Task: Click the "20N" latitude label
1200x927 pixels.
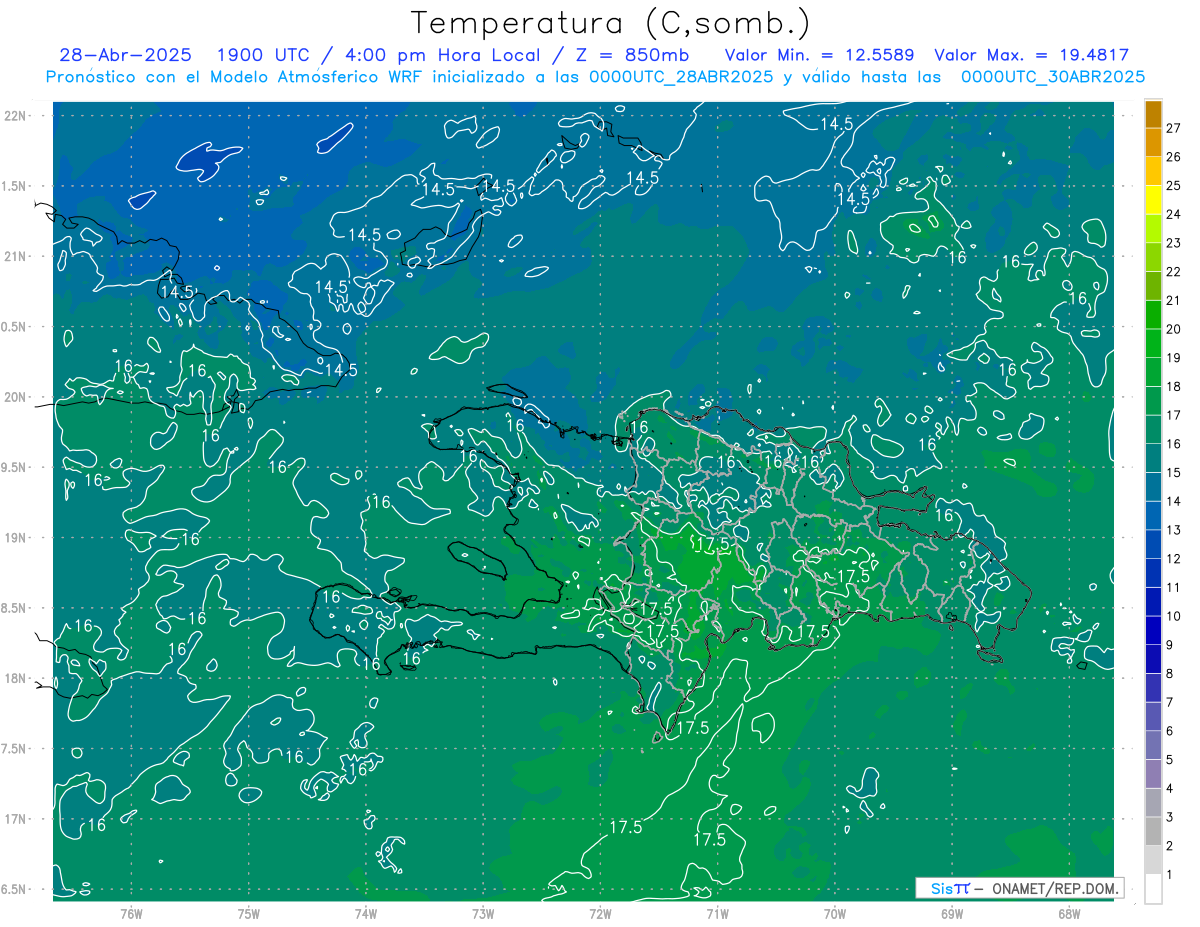Action: pos(15,397)
